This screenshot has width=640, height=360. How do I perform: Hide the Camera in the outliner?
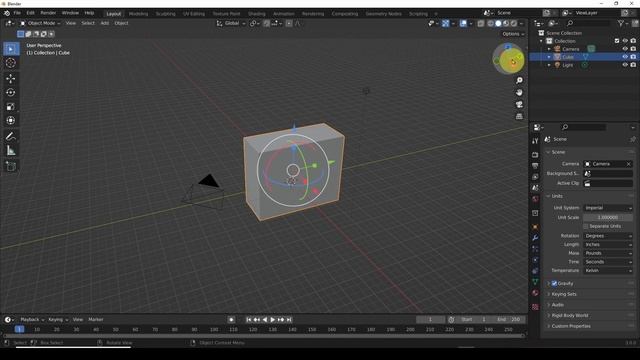[625, 49]
